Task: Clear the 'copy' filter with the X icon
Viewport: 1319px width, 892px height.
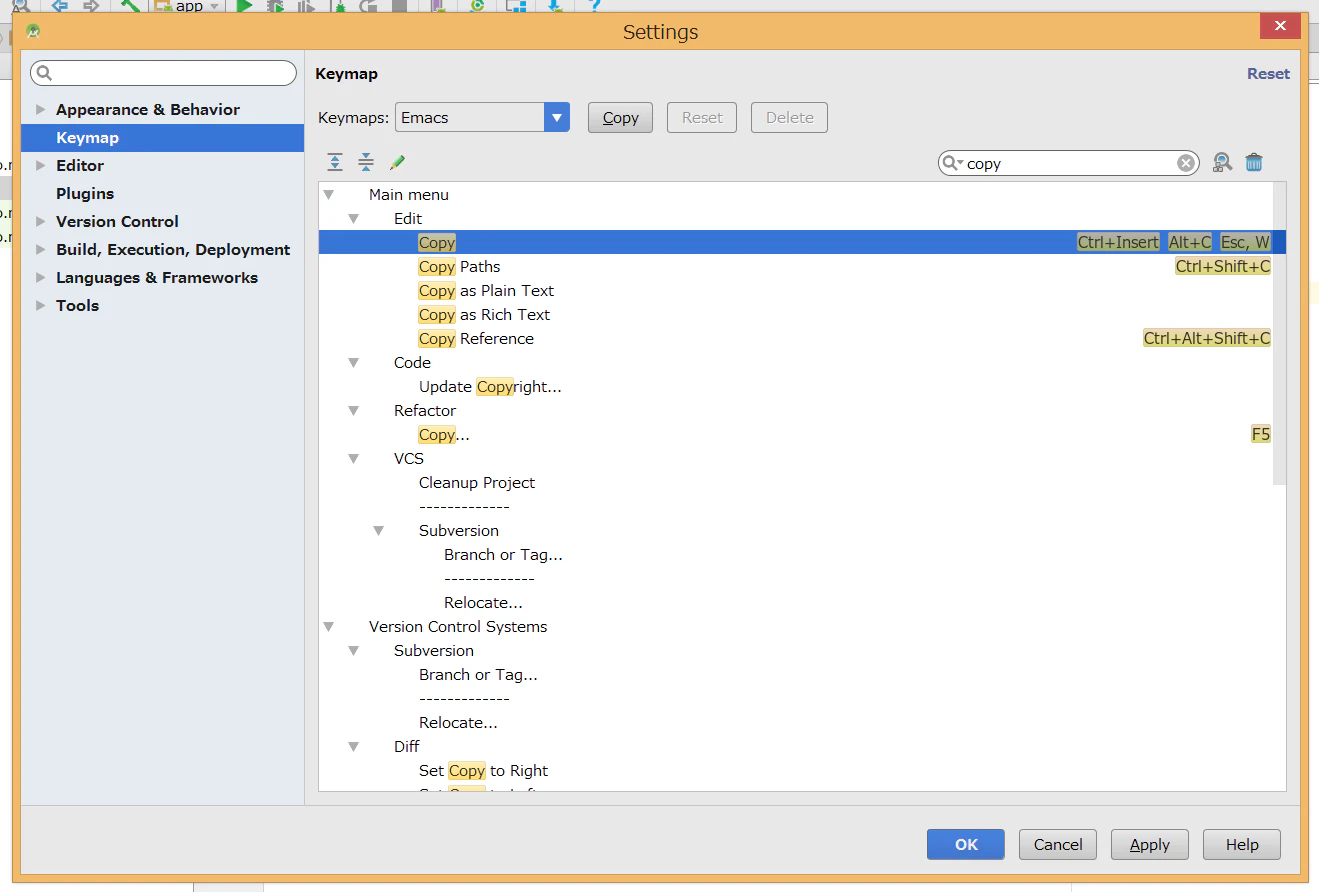Action: pyautogui.click(x=1185, y=163)
